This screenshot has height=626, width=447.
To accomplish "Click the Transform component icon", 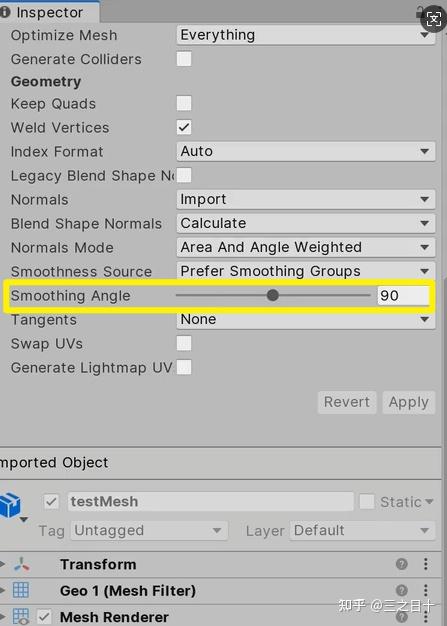I will point(22,565).
